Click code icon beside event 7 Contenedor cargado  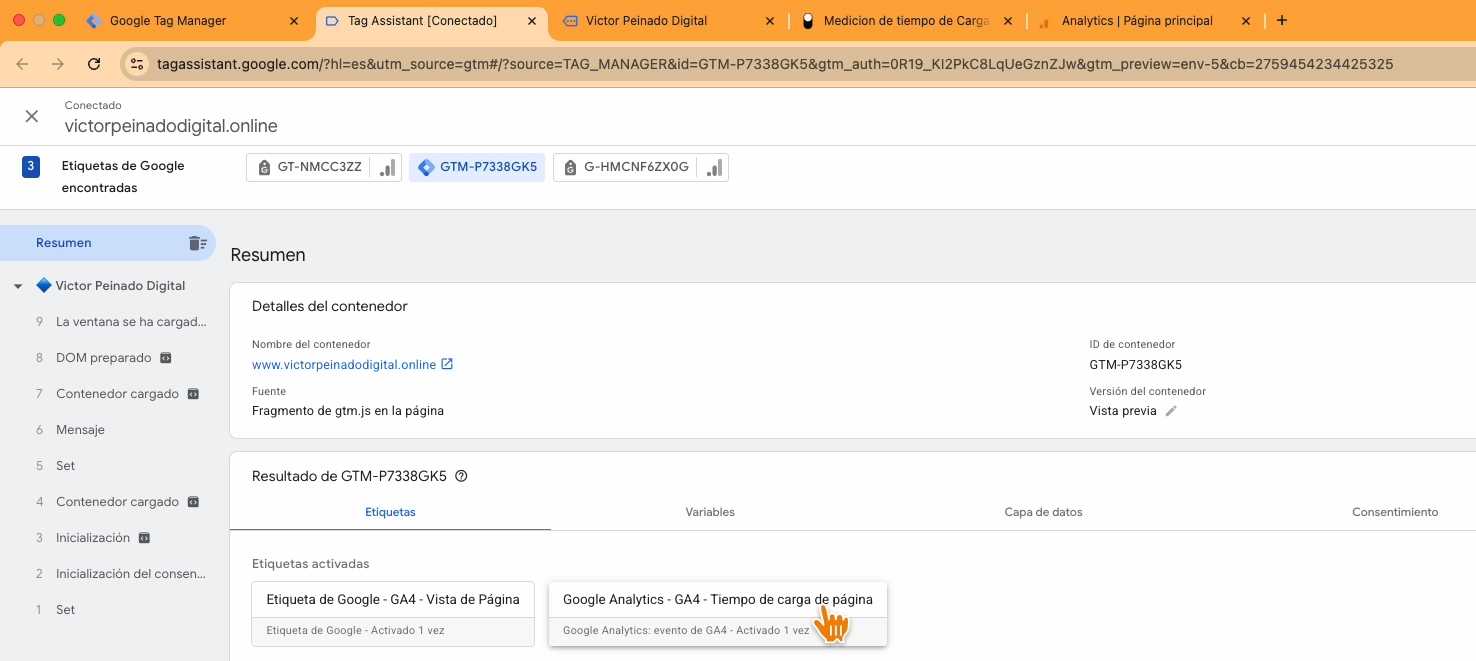(x=194, y=394)
